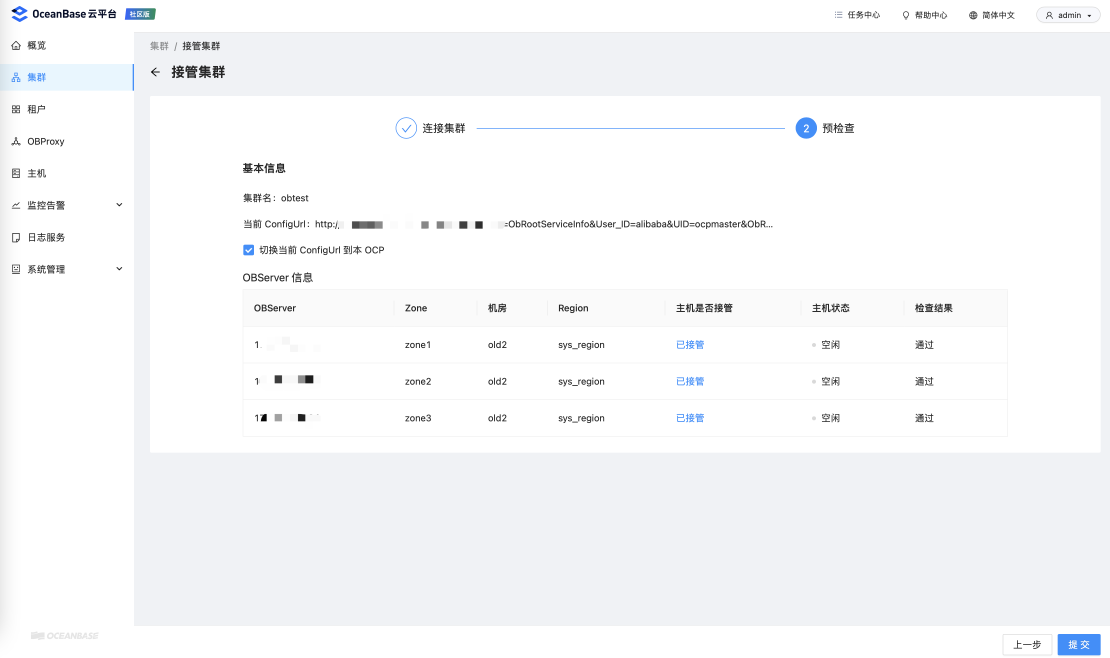1110x658 pixels.
Task: Click the zone3 cell
Action: [x=418, y=418]
